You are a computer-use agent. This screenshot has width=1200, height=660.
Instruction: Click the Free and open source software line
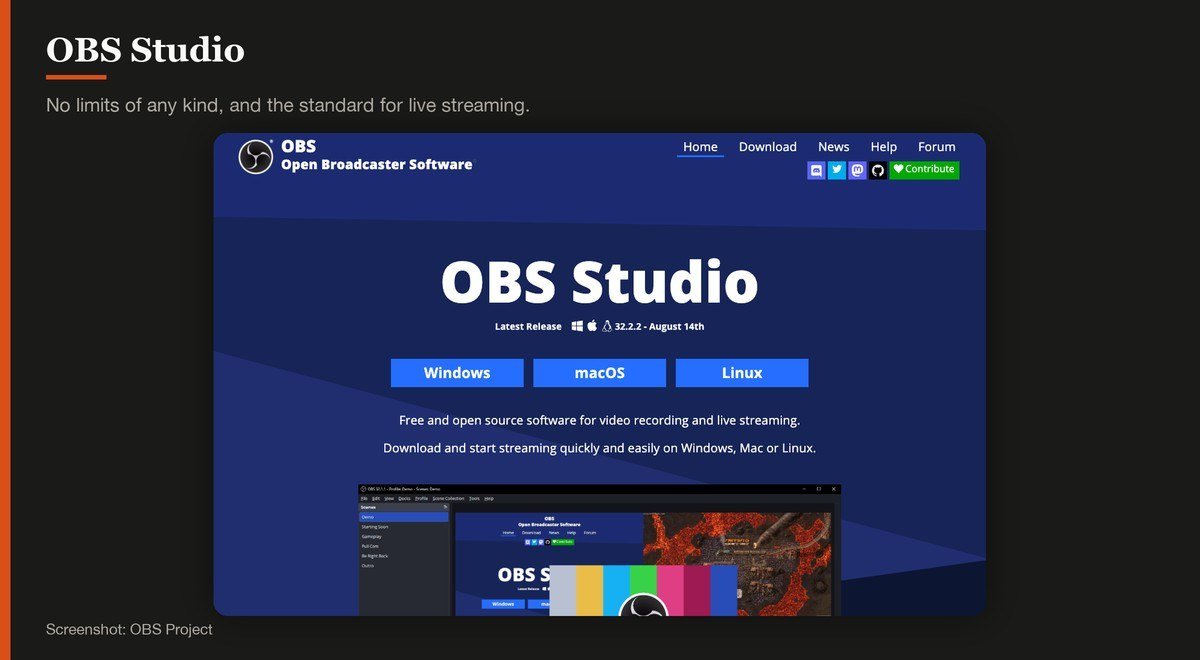pyautogui.click(x=599, y=421)
